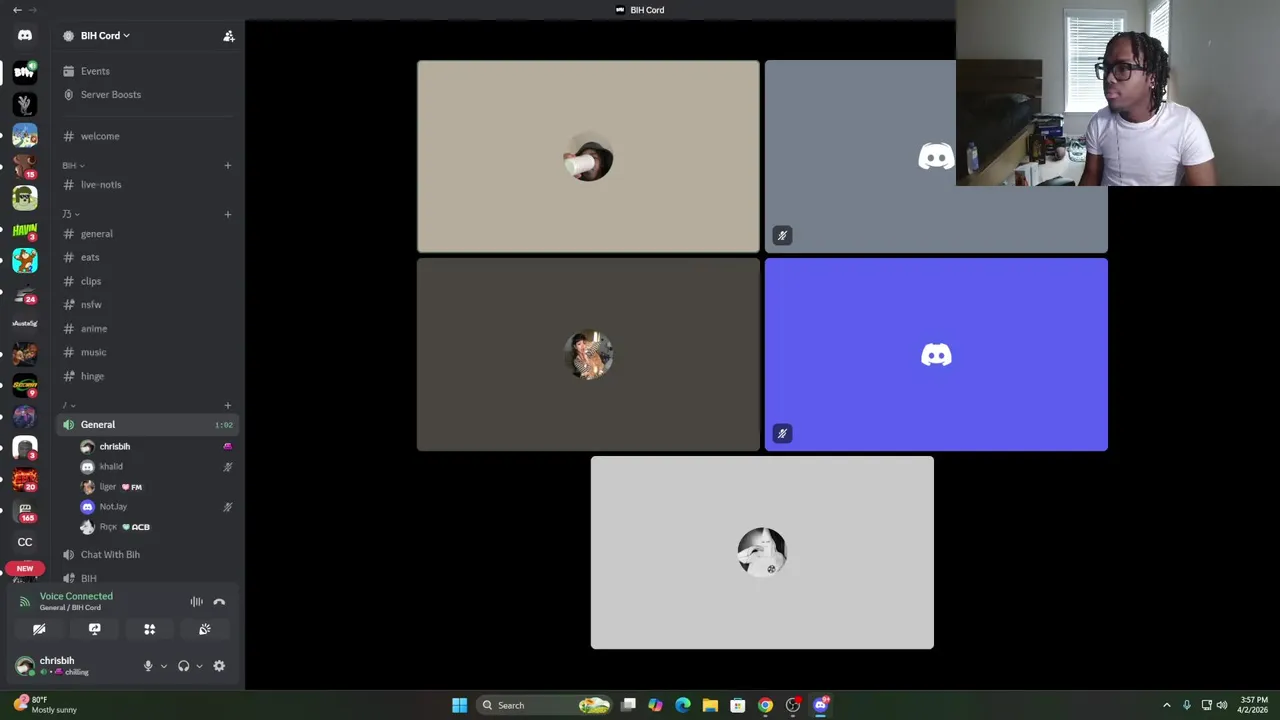
Task: Open Microsoft Edge from taskbar
Action: 683,705
